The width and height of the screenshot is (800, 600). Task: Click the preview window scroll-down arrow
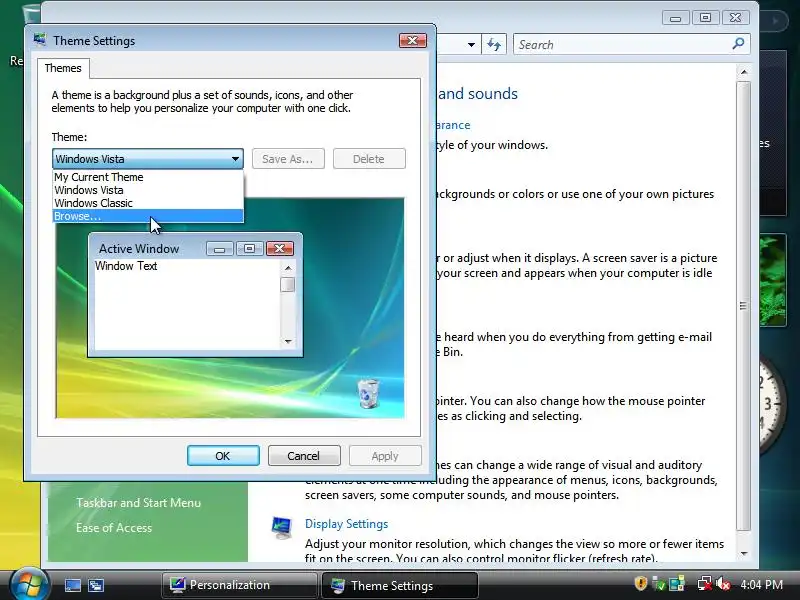pyautogui.click(x=288, y=341)
